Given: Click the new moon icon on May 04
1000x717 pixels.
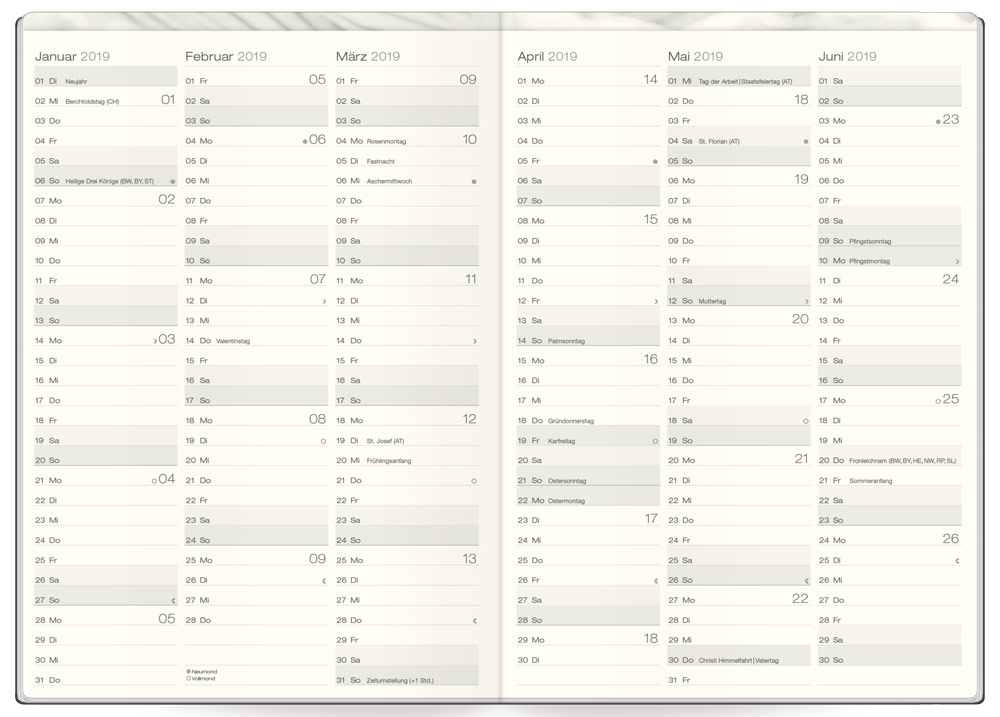Looking at the screenshot, I should point(806,141).
